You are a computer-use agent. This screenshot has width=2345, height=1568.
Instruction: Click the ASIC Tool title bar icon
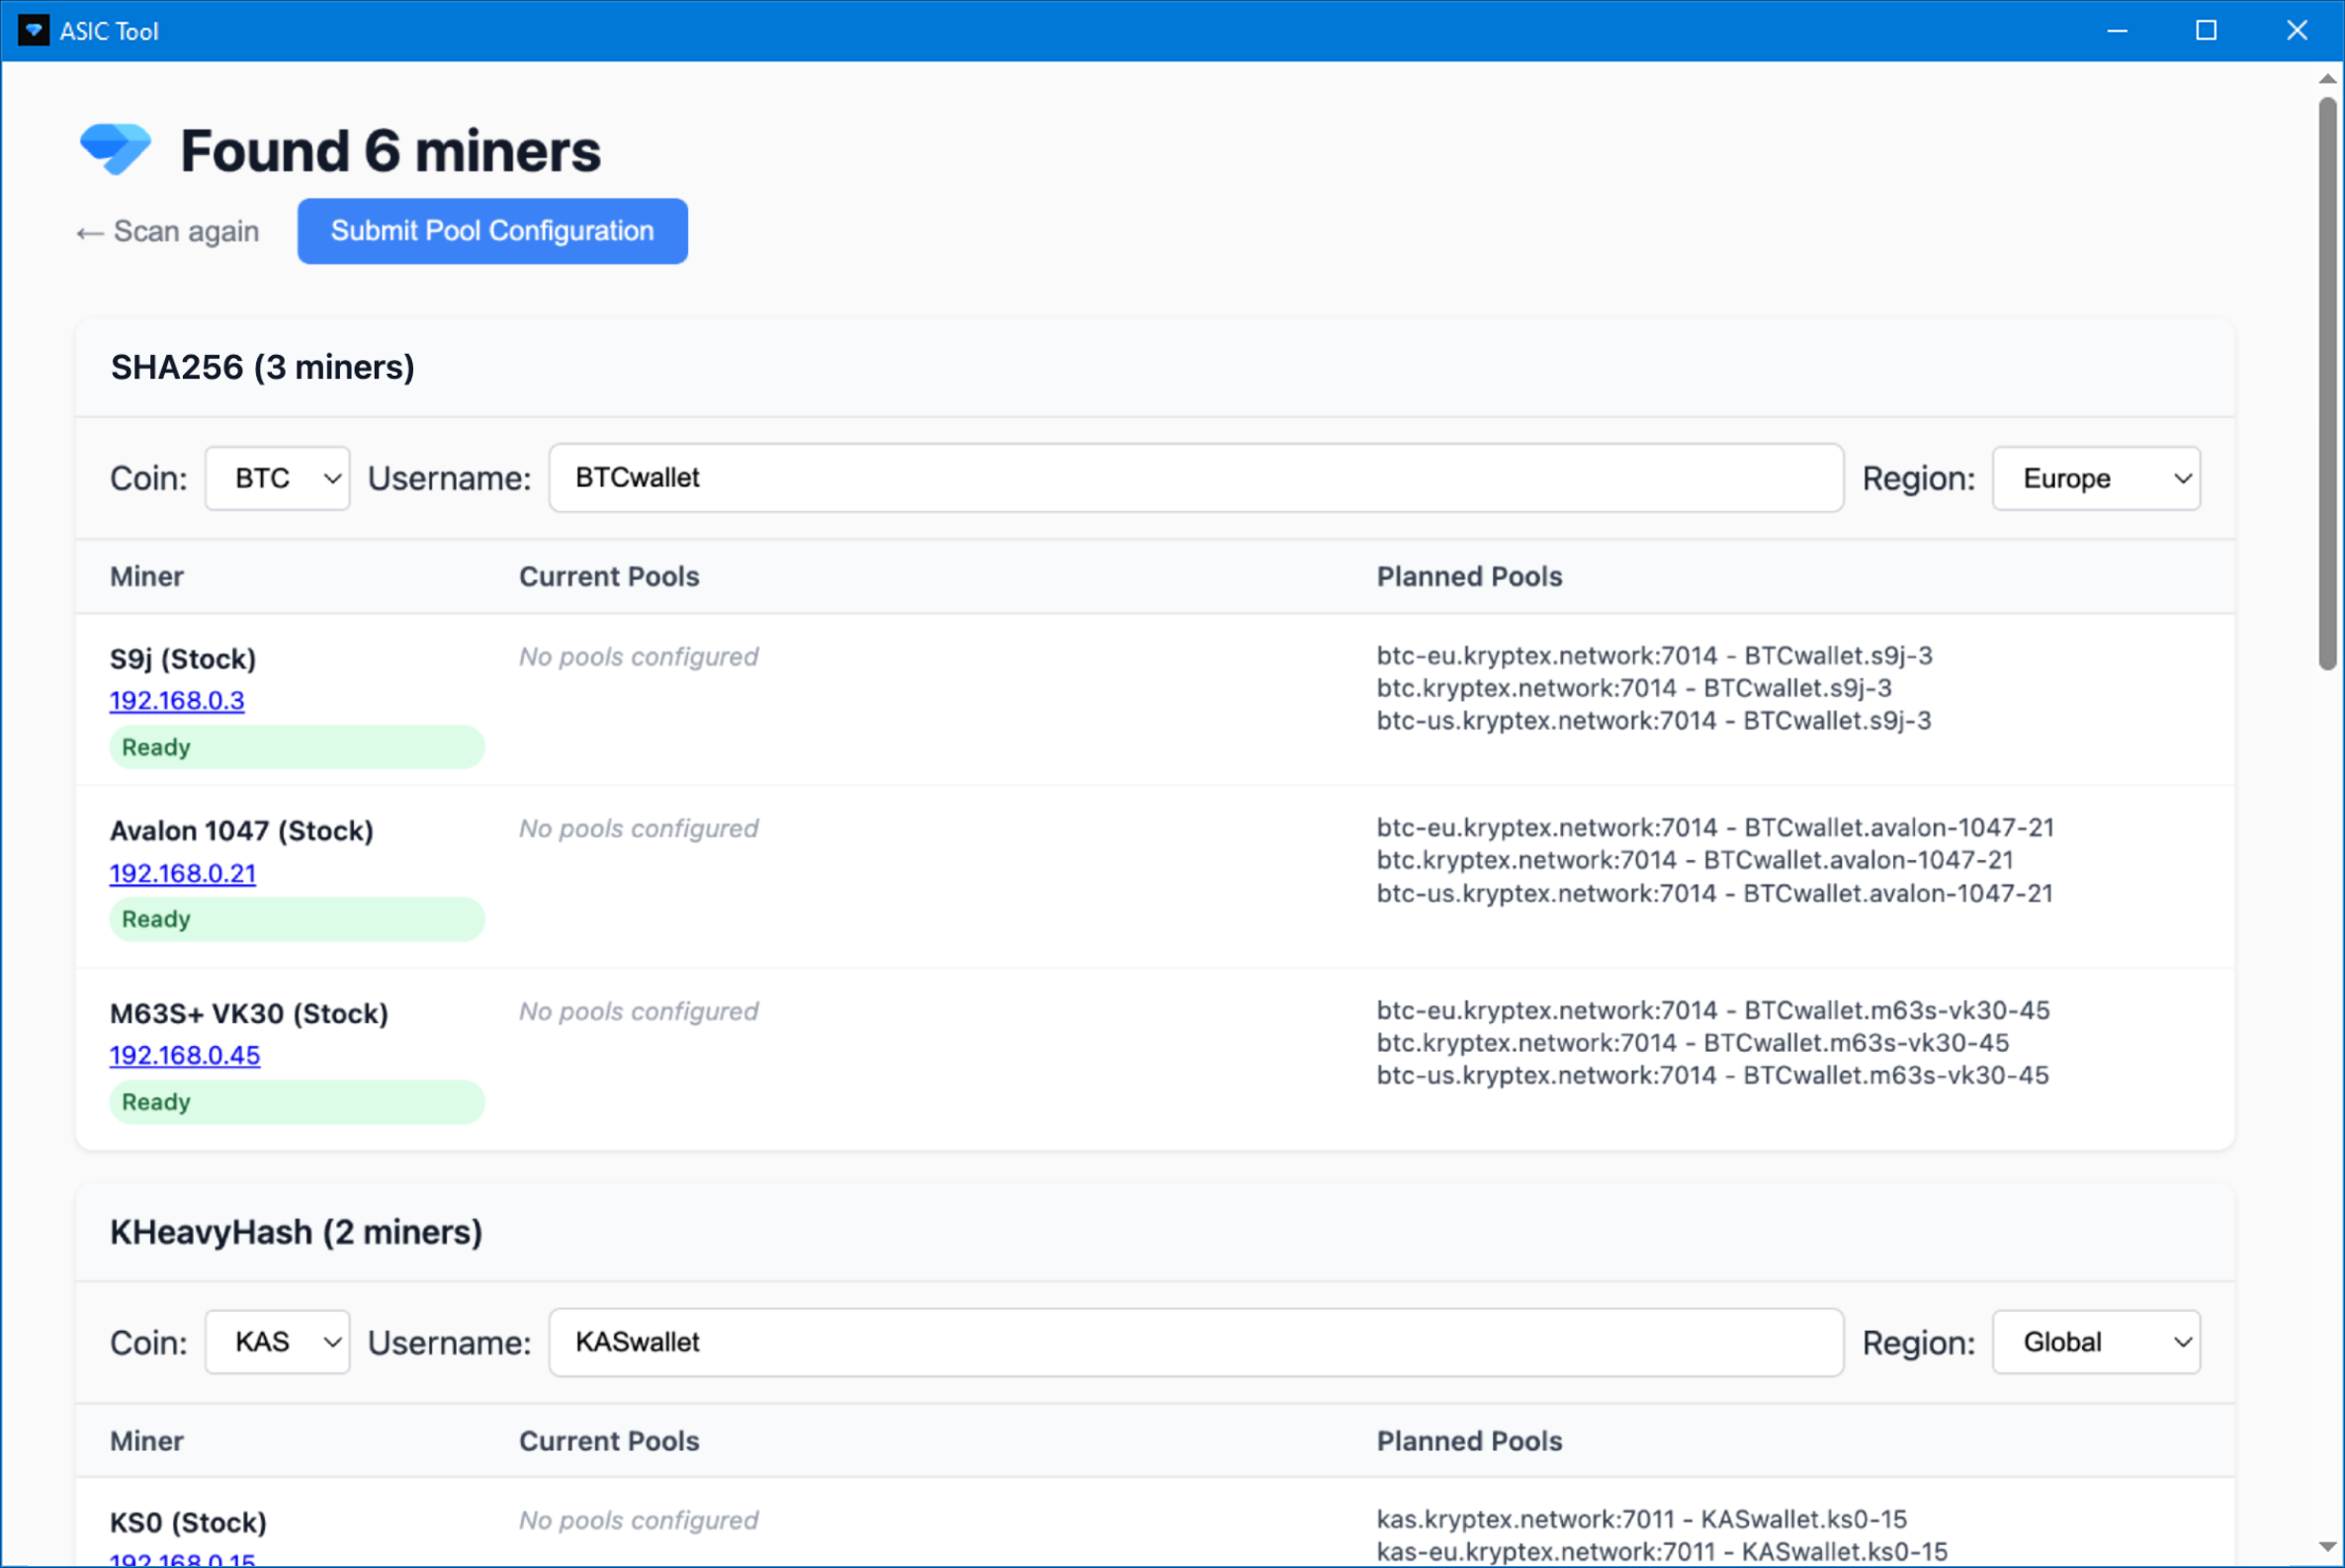click(x=33, y=30)
